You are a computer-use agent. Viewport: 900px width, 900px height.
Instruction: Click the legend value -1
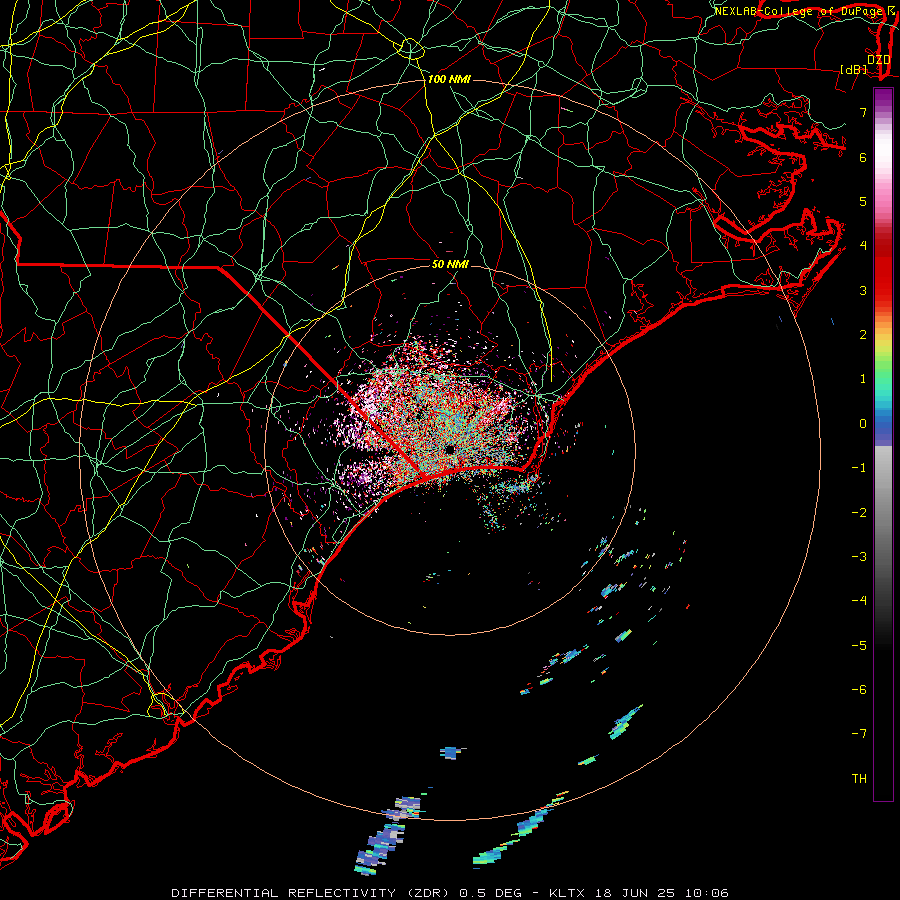(859, 468)
